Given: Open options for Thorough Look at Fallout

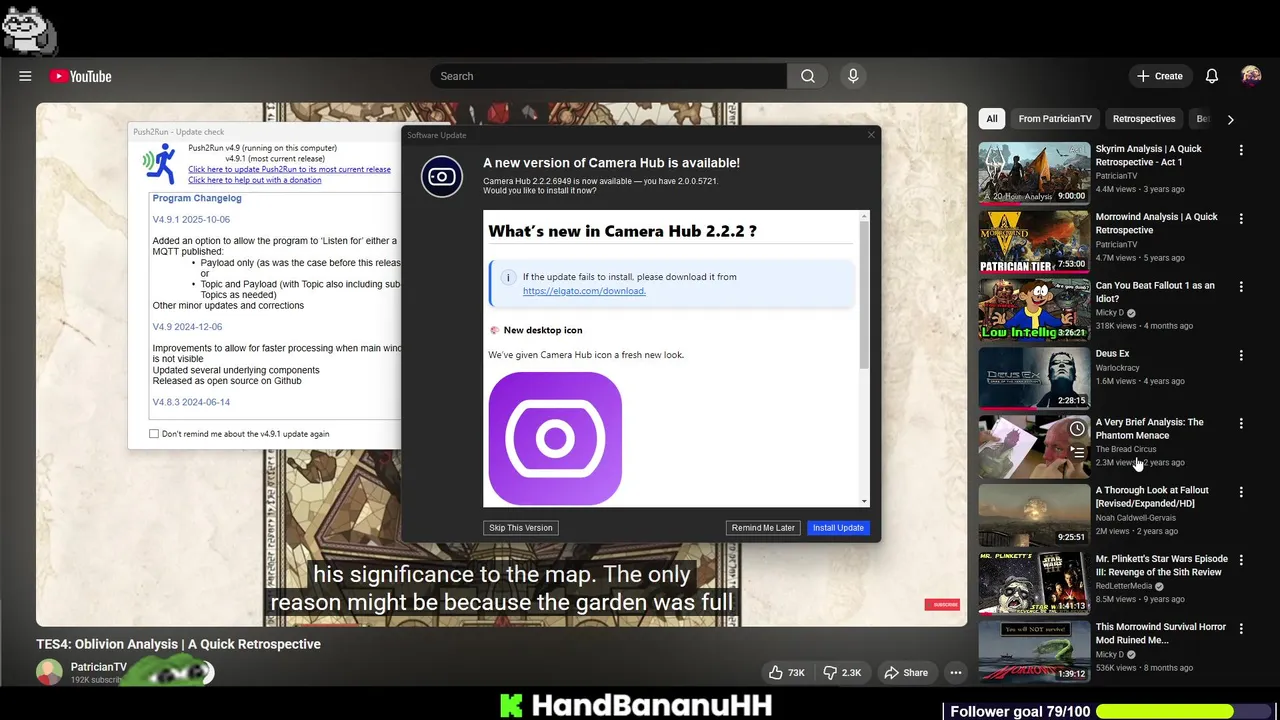Looking at the screenshot, I should 1241,492.
